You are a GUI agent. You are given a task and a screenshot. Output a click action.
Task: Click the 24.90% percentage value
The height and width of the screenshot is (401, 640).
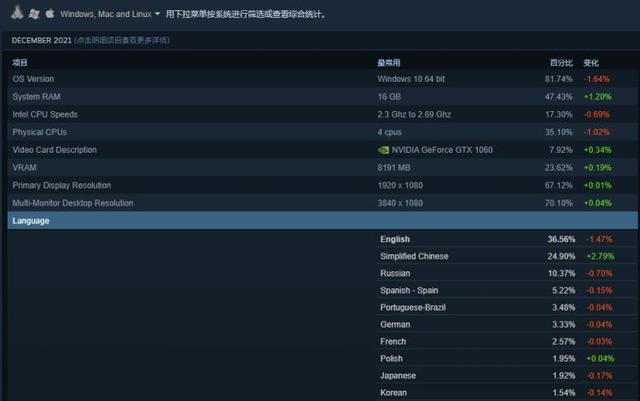pos(561,256)
